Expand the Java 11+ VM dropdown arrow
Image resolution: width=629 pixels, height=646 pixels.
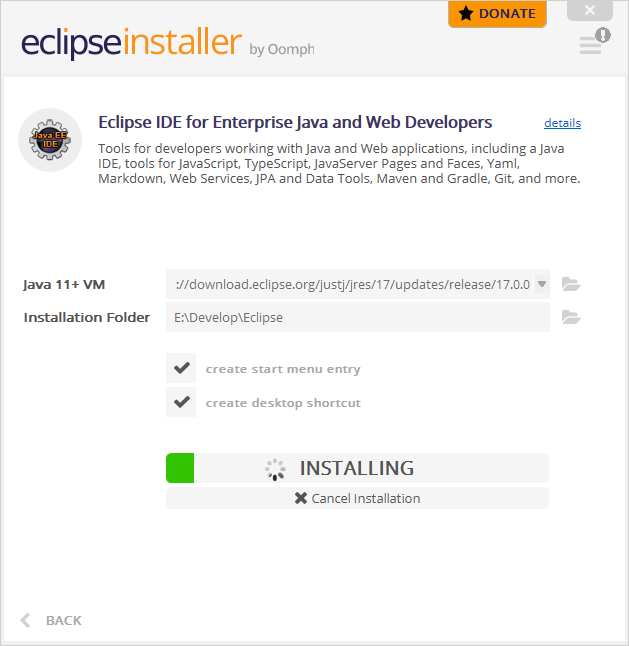tap(542, 284)
